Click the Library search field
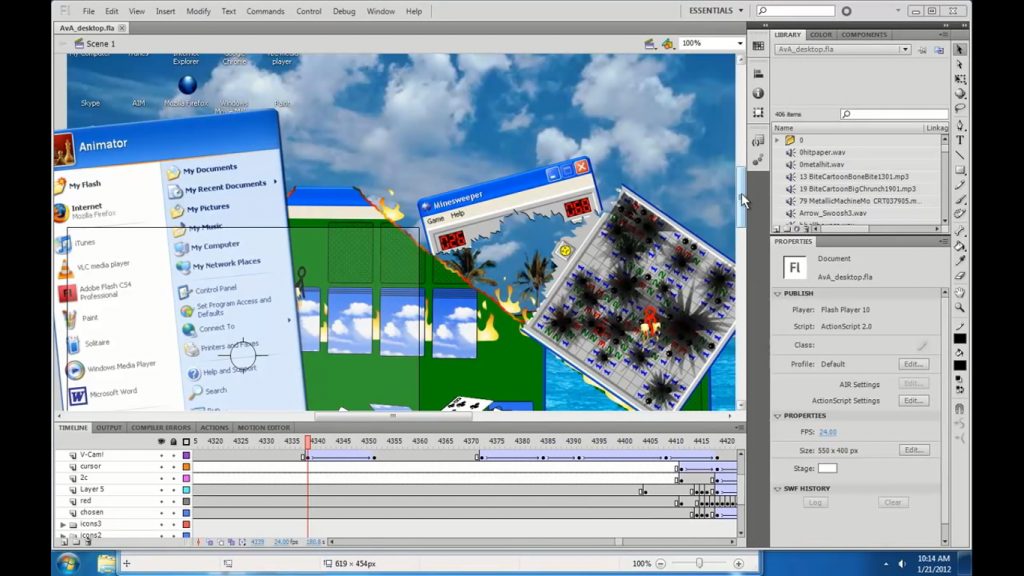Screen dimensions: 1024x576 point(894,114)
